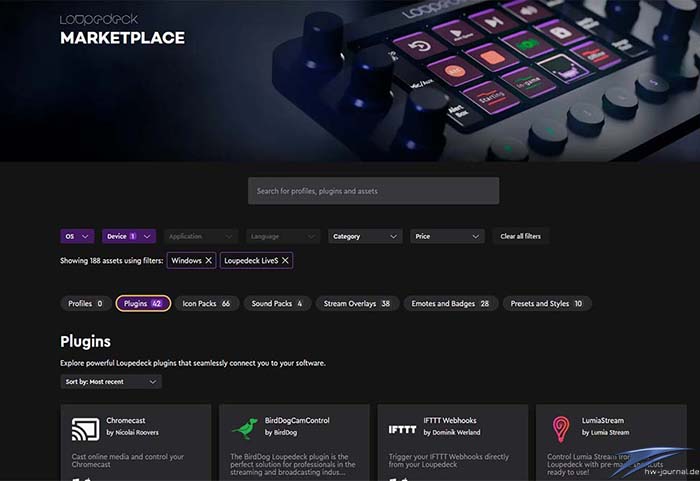Click the marketplace search field
Screen dimensions: 700x481
pos(374,191)
